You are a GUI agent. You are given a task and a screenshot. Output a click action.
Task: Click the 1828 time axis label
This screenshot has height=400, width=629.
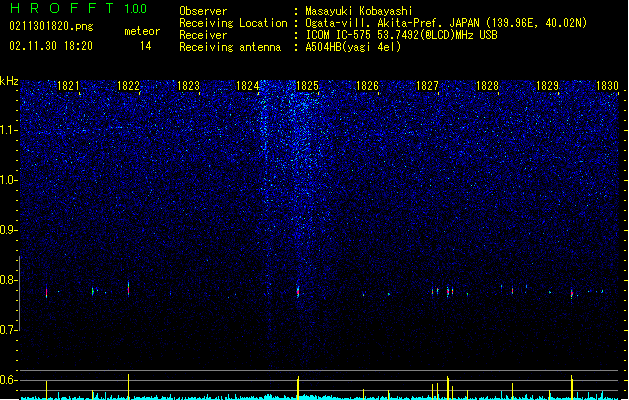[487, 86]
